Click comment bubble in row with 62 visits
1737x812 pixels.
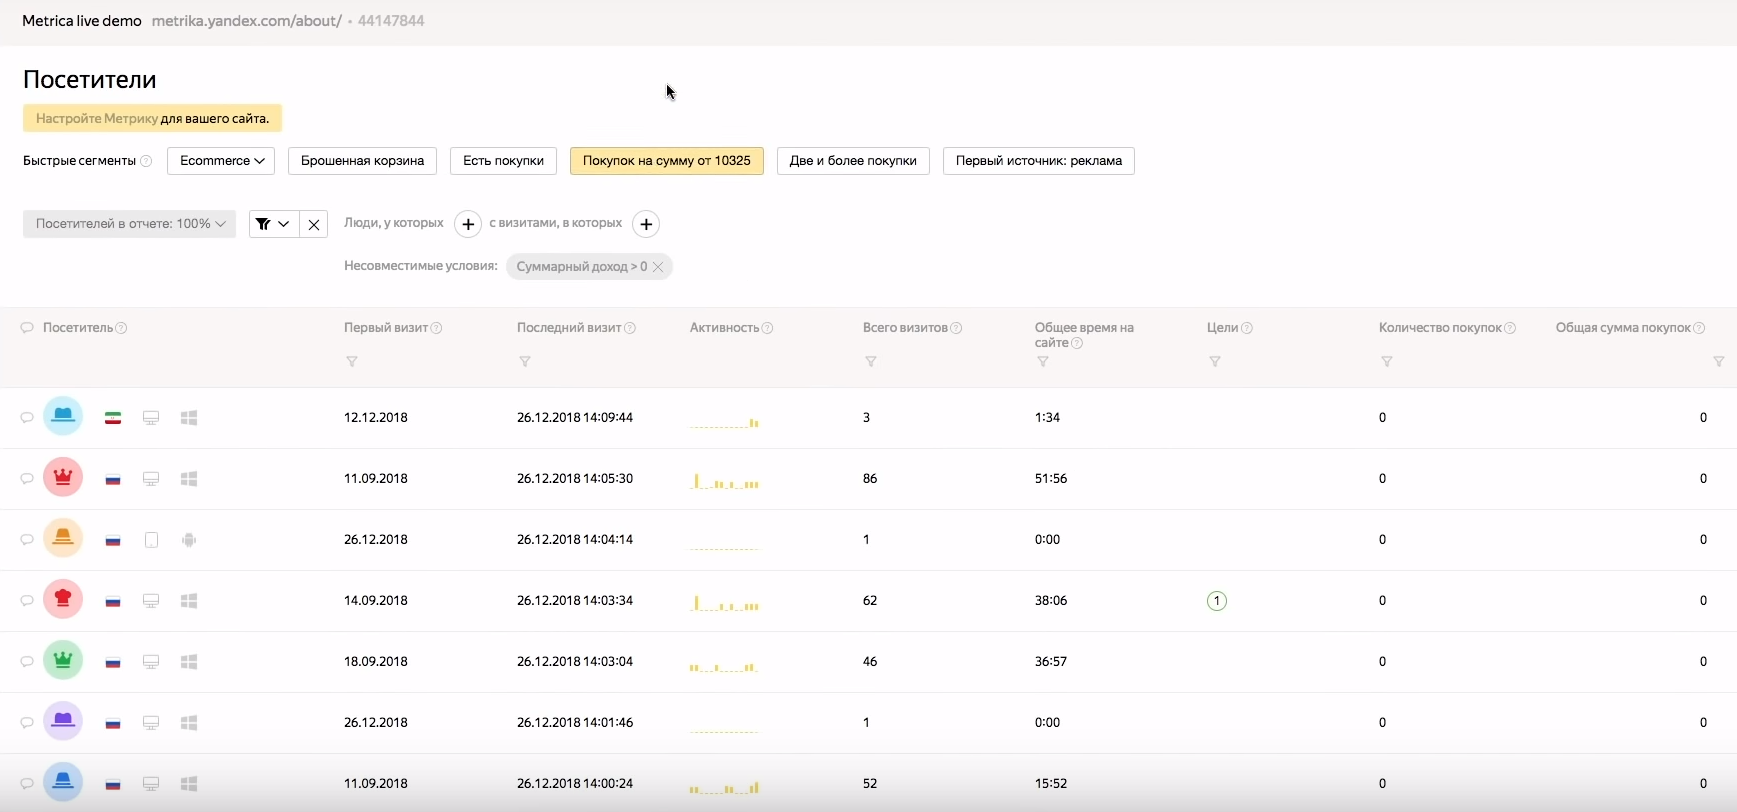27,601
